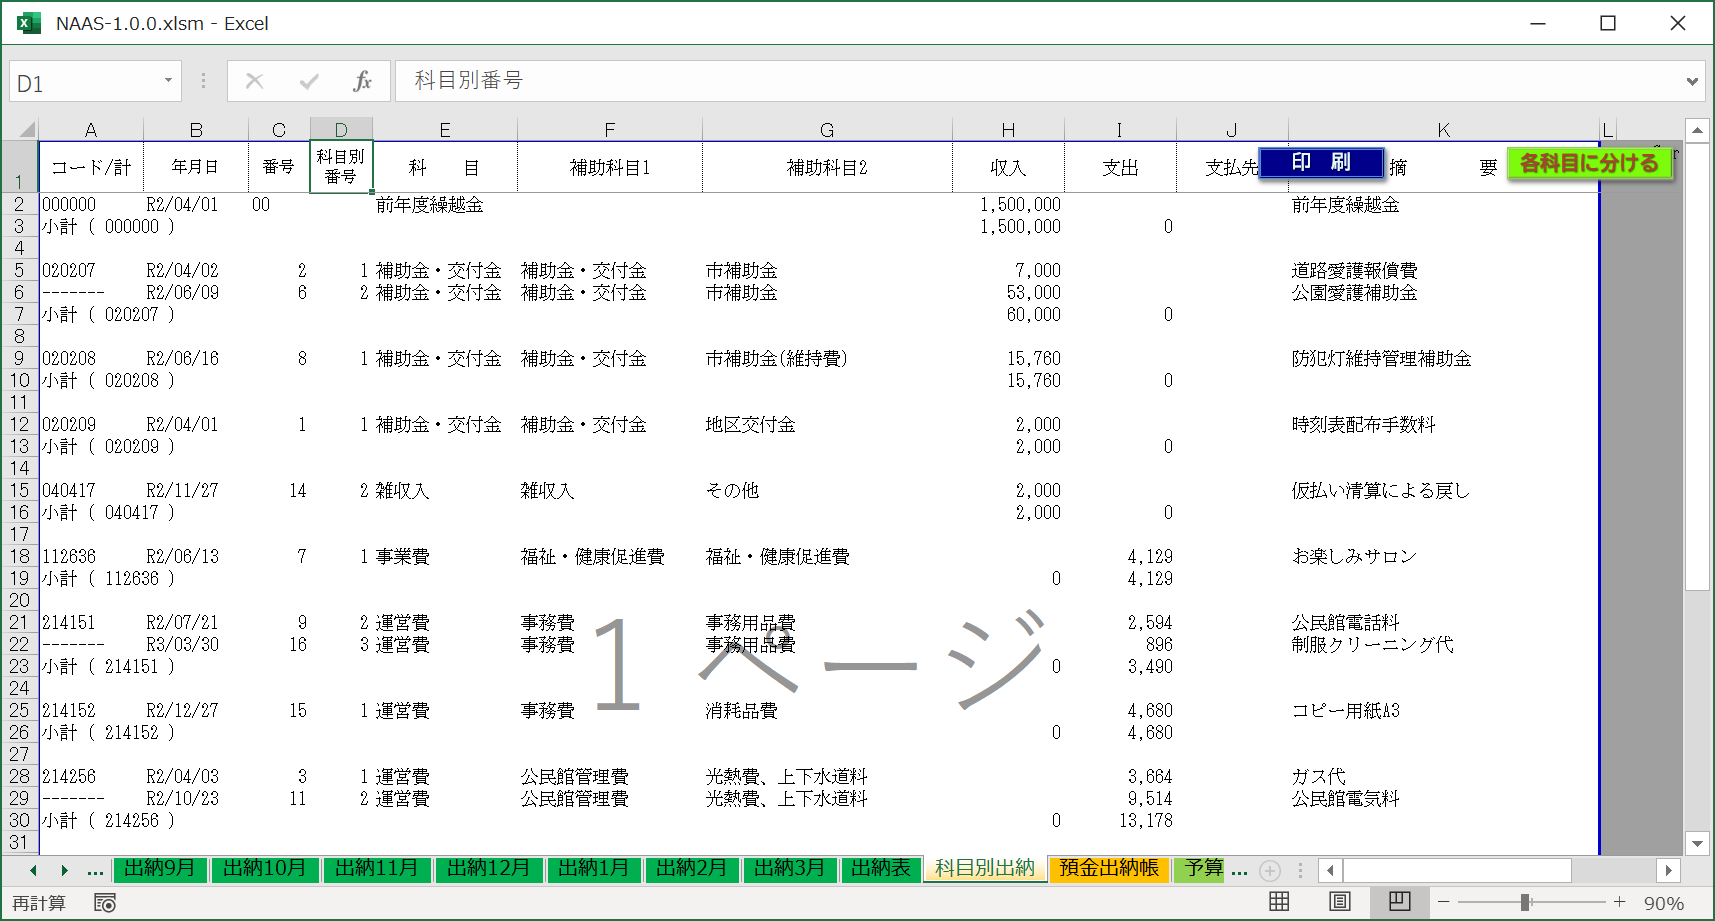Select row 28 header
This screenshot has height=921, width=1715.
[19, 776]
